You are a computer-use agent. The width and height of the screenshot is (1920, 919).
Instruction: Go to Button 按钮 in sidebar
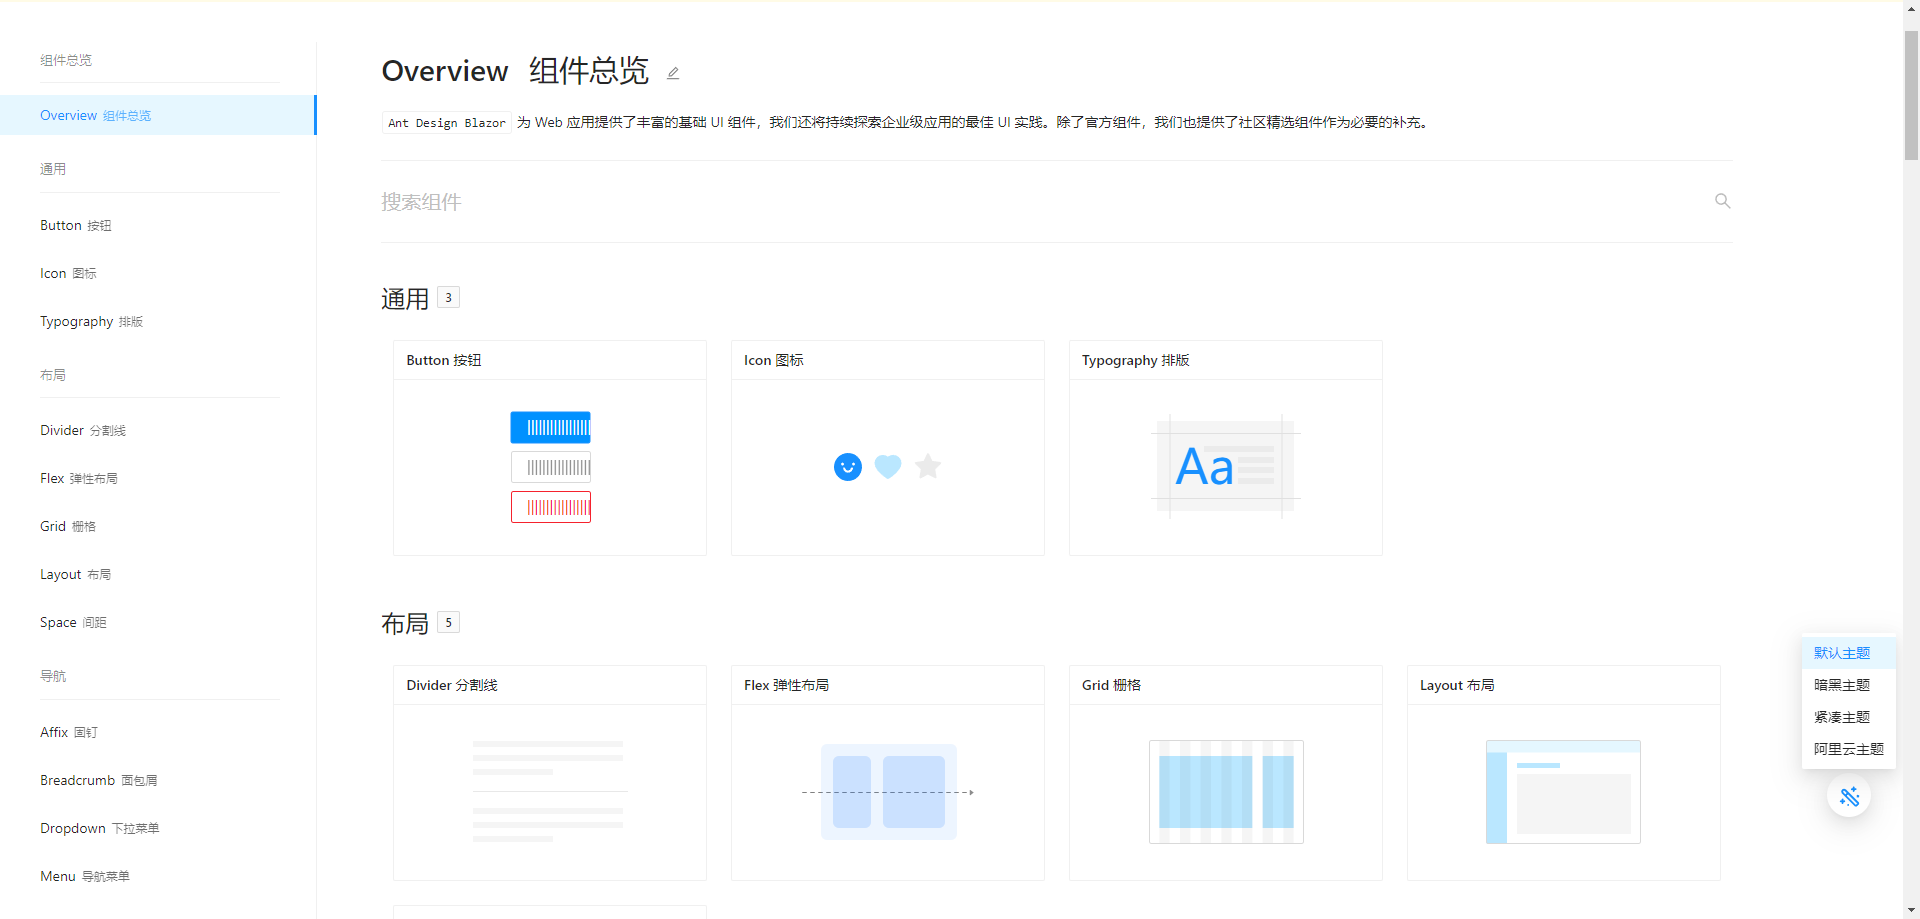click(x=76, y=226)
